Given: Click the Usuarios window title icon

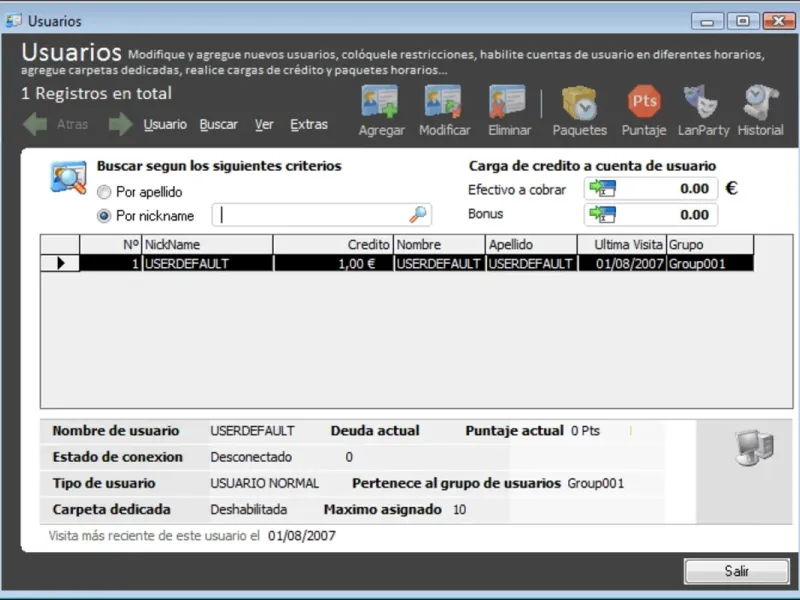Looking at the screenshot, I should [13, 20].
